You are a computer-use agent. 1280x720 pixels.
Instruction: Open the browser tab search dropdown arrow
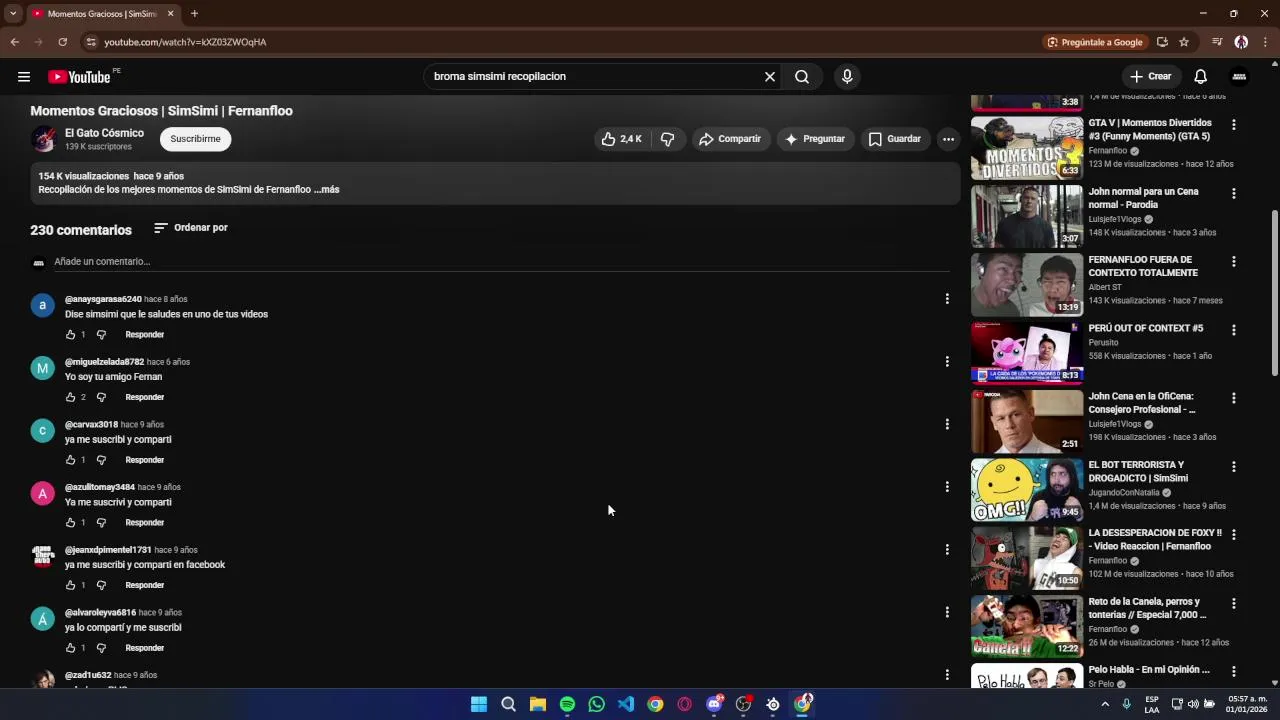coord(12,14)
